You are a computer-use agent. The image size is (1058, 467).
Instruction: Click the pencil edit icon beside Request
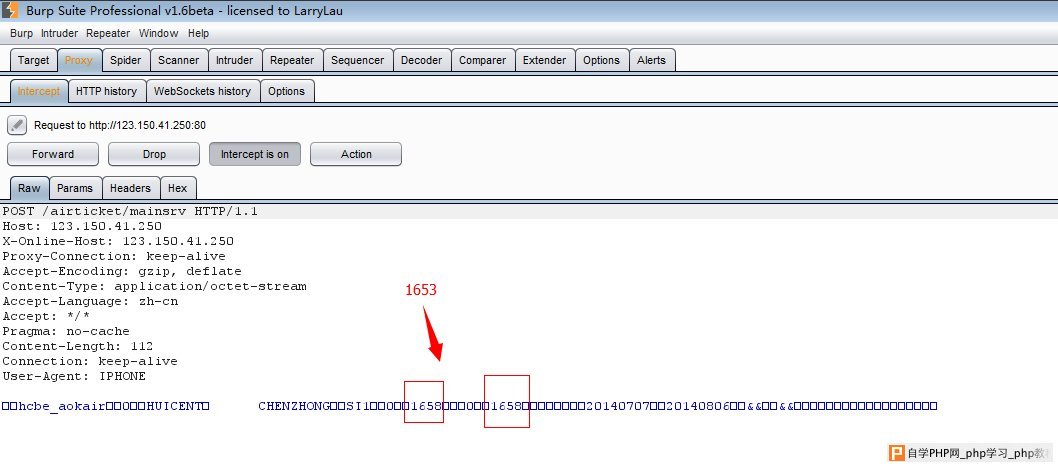[18, 125]
